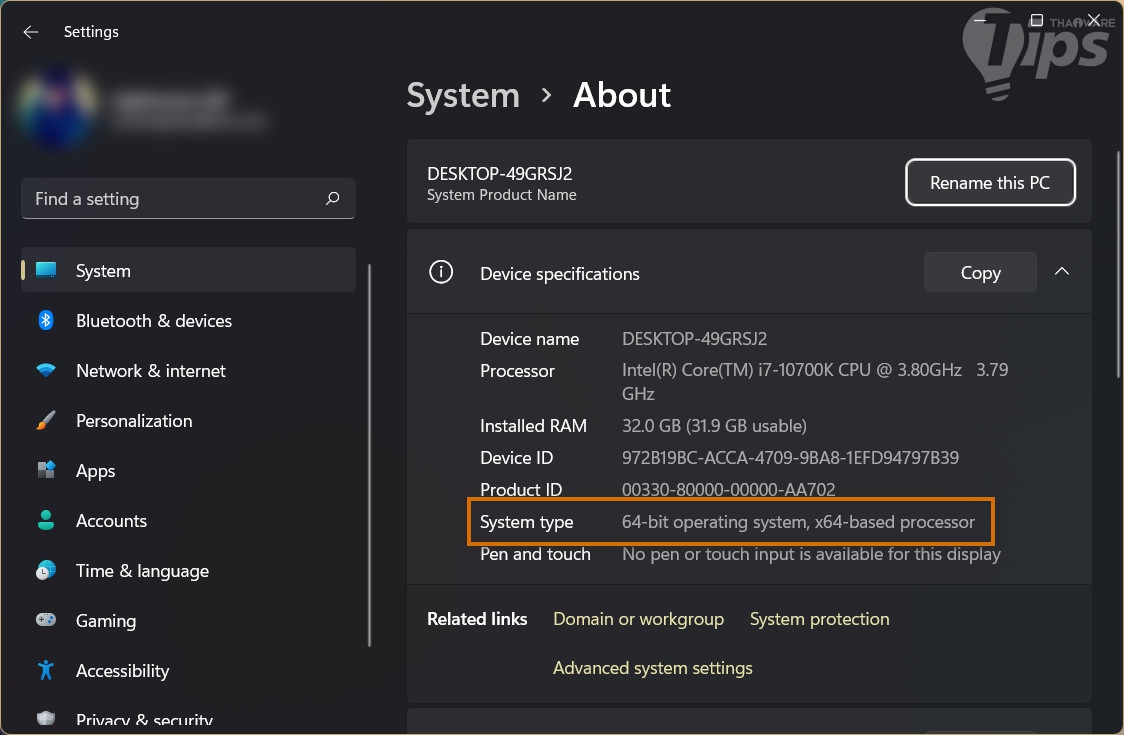Select System in the sidebar
1124x735 pixels.
103,271
